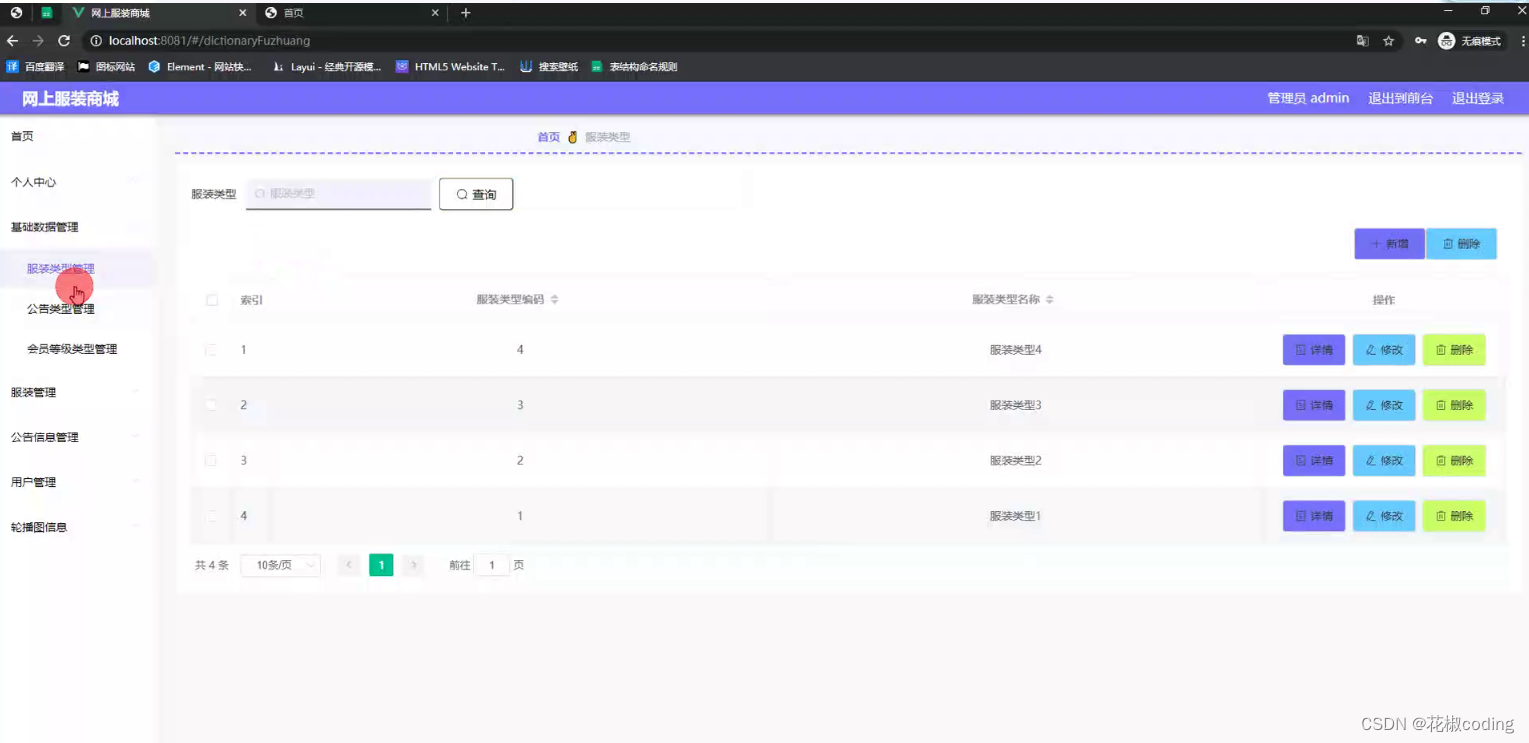The image size is (1529, 743).
Task: Open 详情 for 服装类型2
Action: coord(1314,460)
